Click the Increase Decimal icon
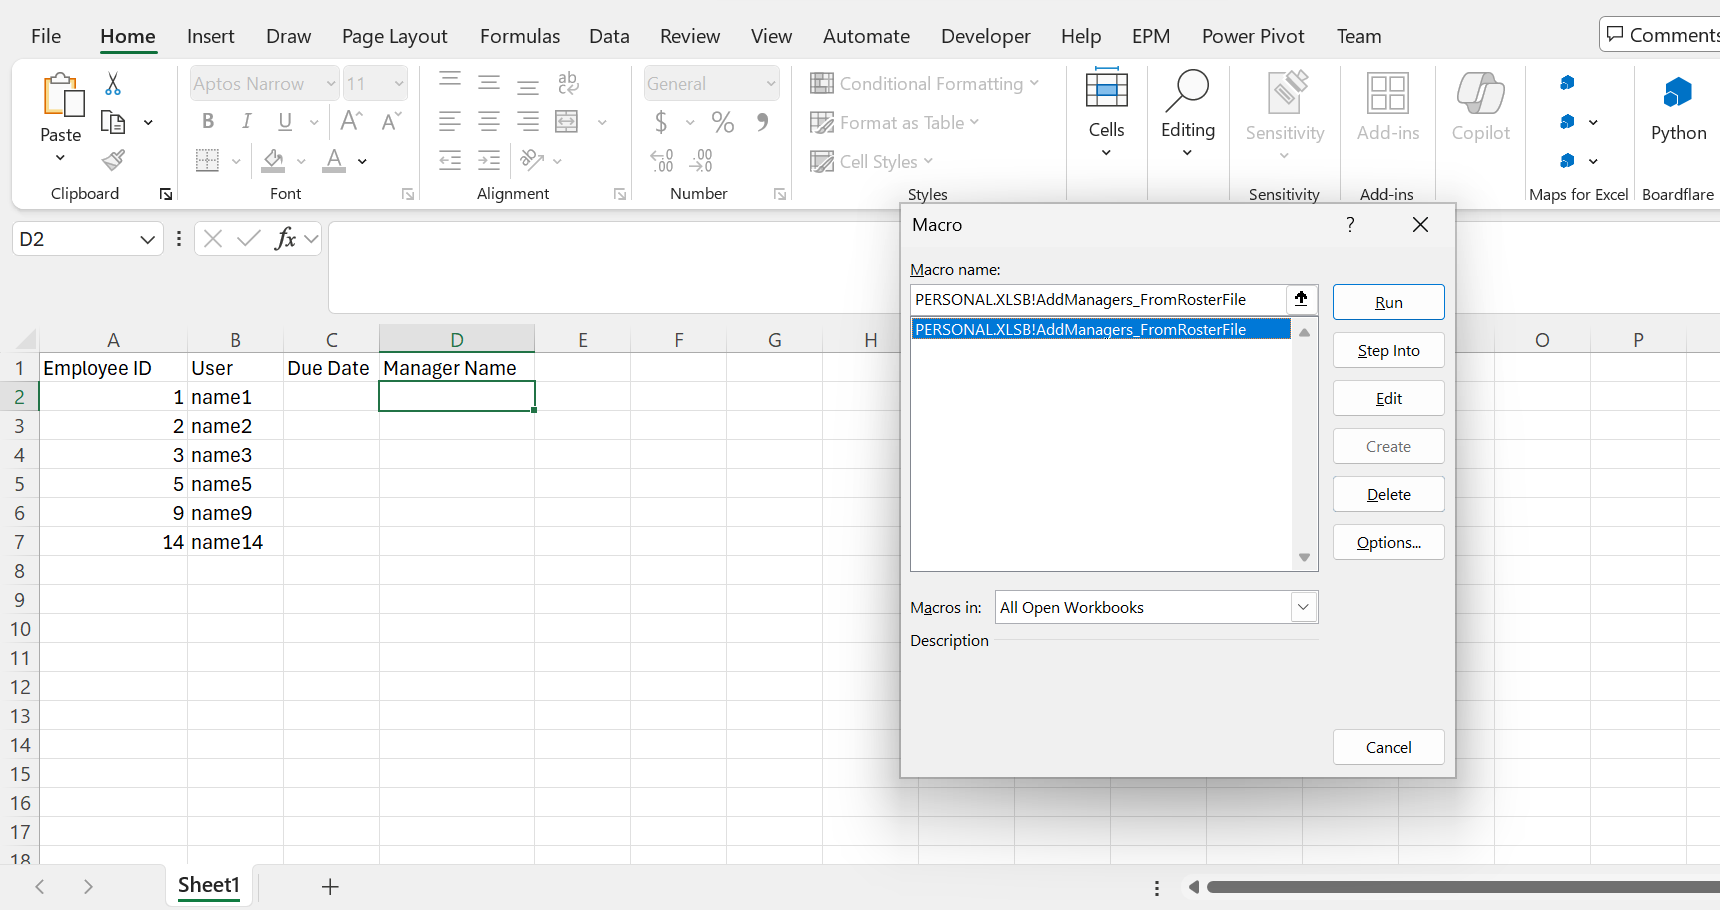 point(662,160)
